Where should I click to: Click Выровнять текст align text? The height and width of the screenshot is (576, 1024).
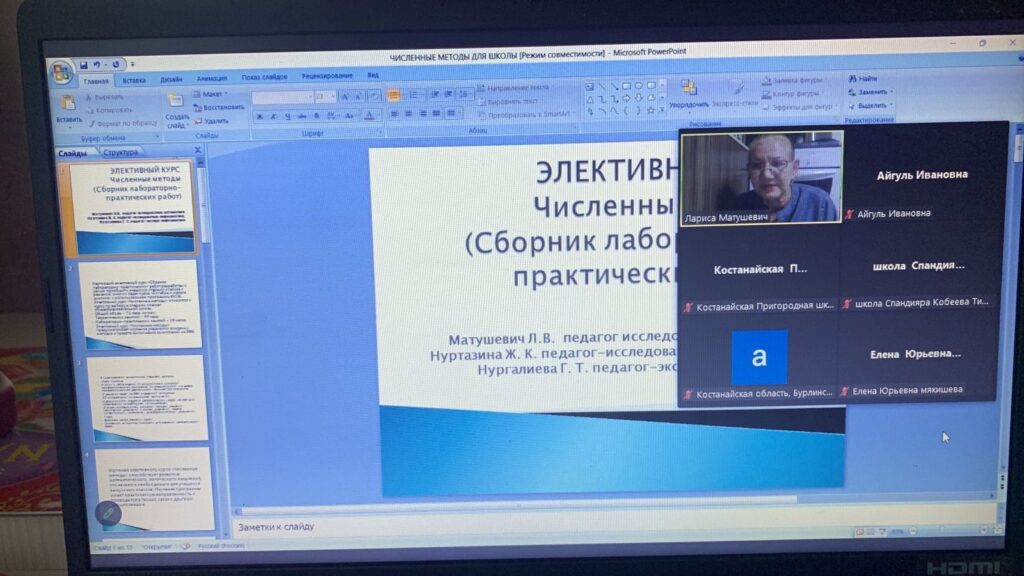[509, 102]
